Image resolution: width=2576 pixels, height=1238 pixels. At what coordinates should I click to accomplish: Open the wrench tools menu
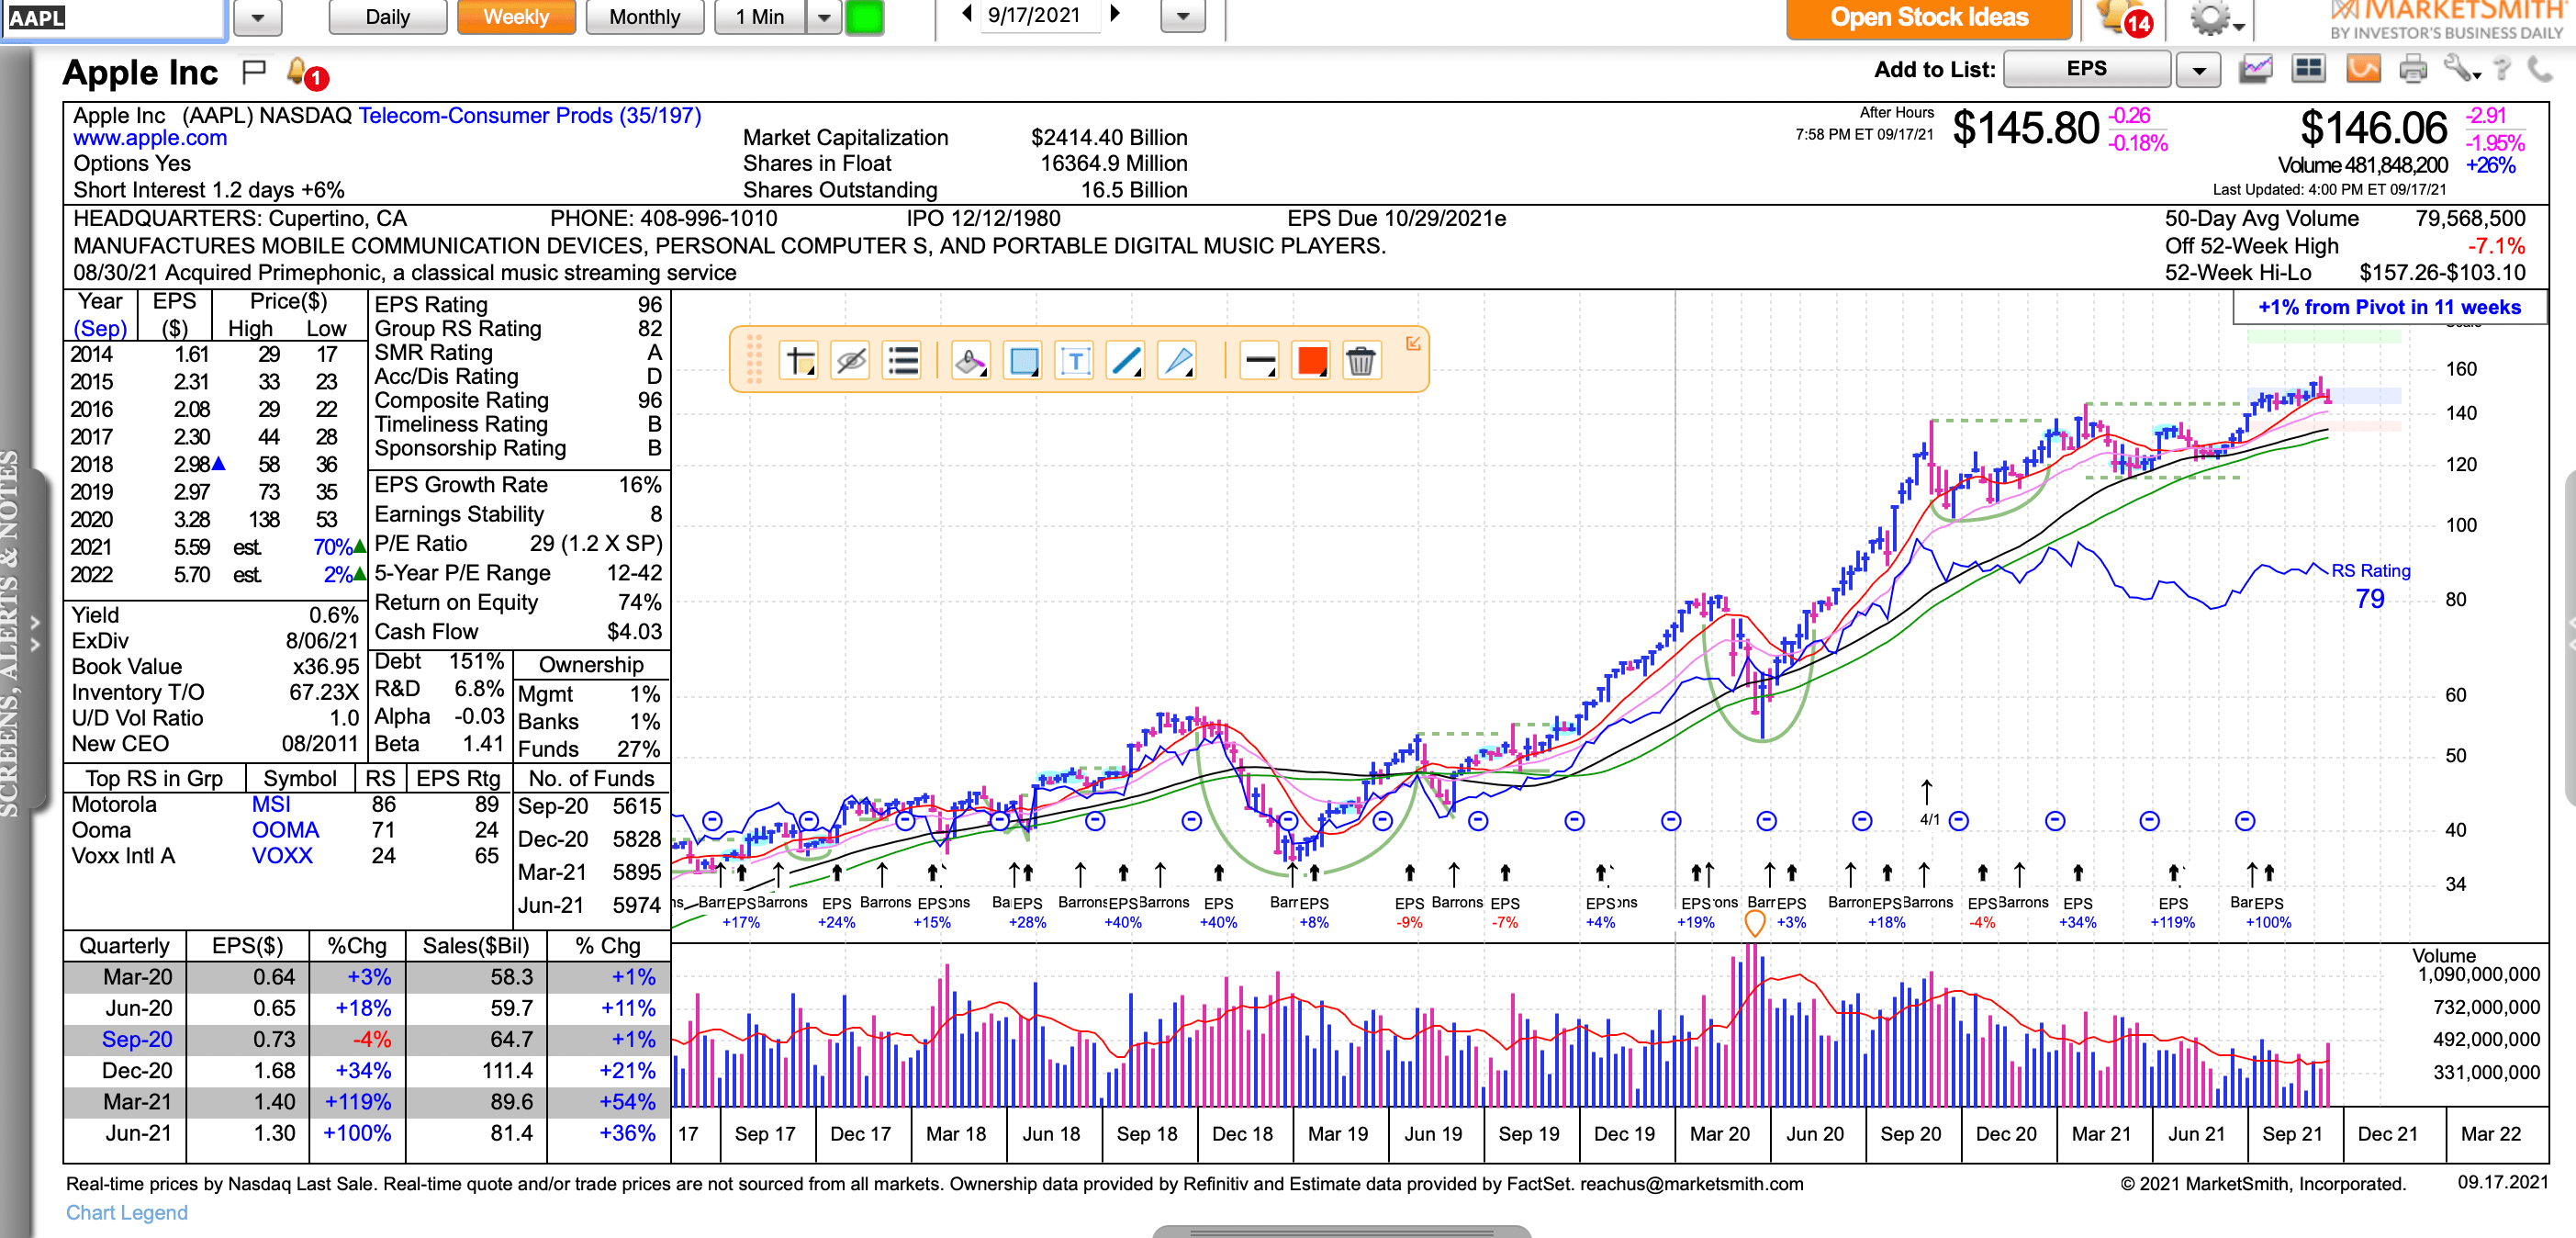click(2460, 69)
